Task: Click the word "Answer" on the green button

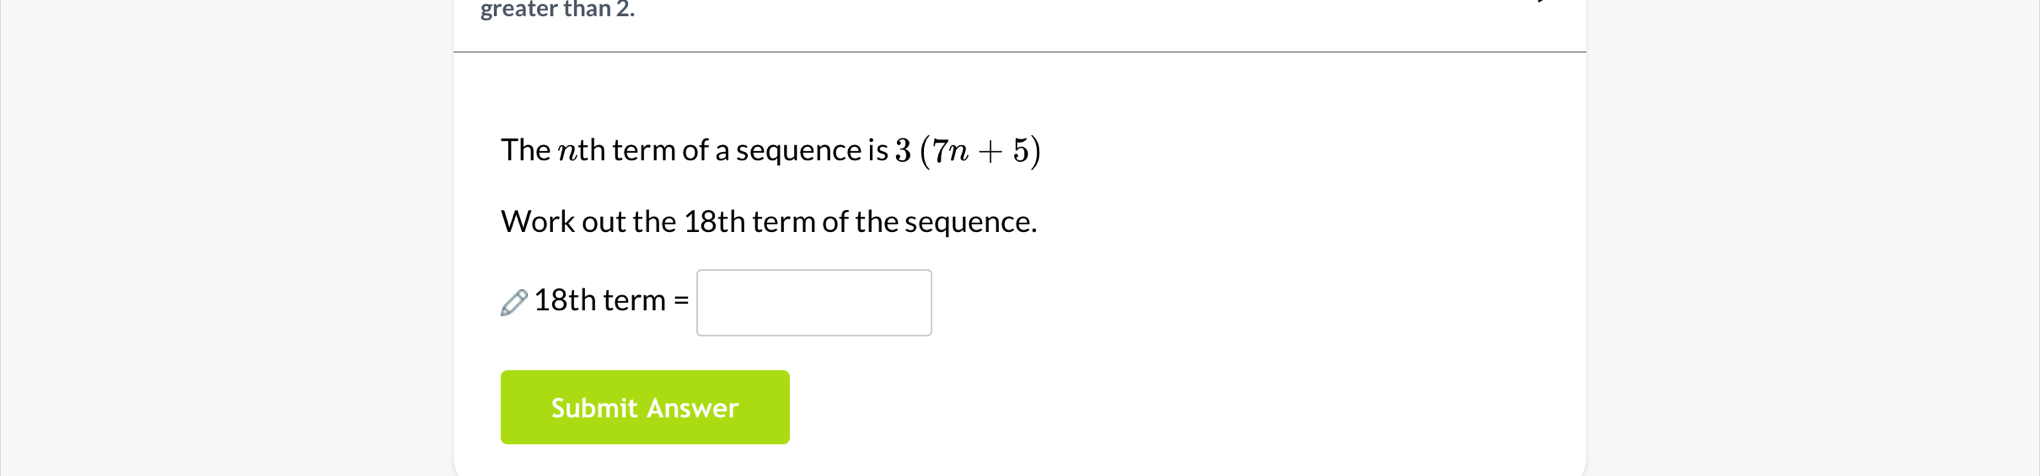Action: tap(692, 408)
